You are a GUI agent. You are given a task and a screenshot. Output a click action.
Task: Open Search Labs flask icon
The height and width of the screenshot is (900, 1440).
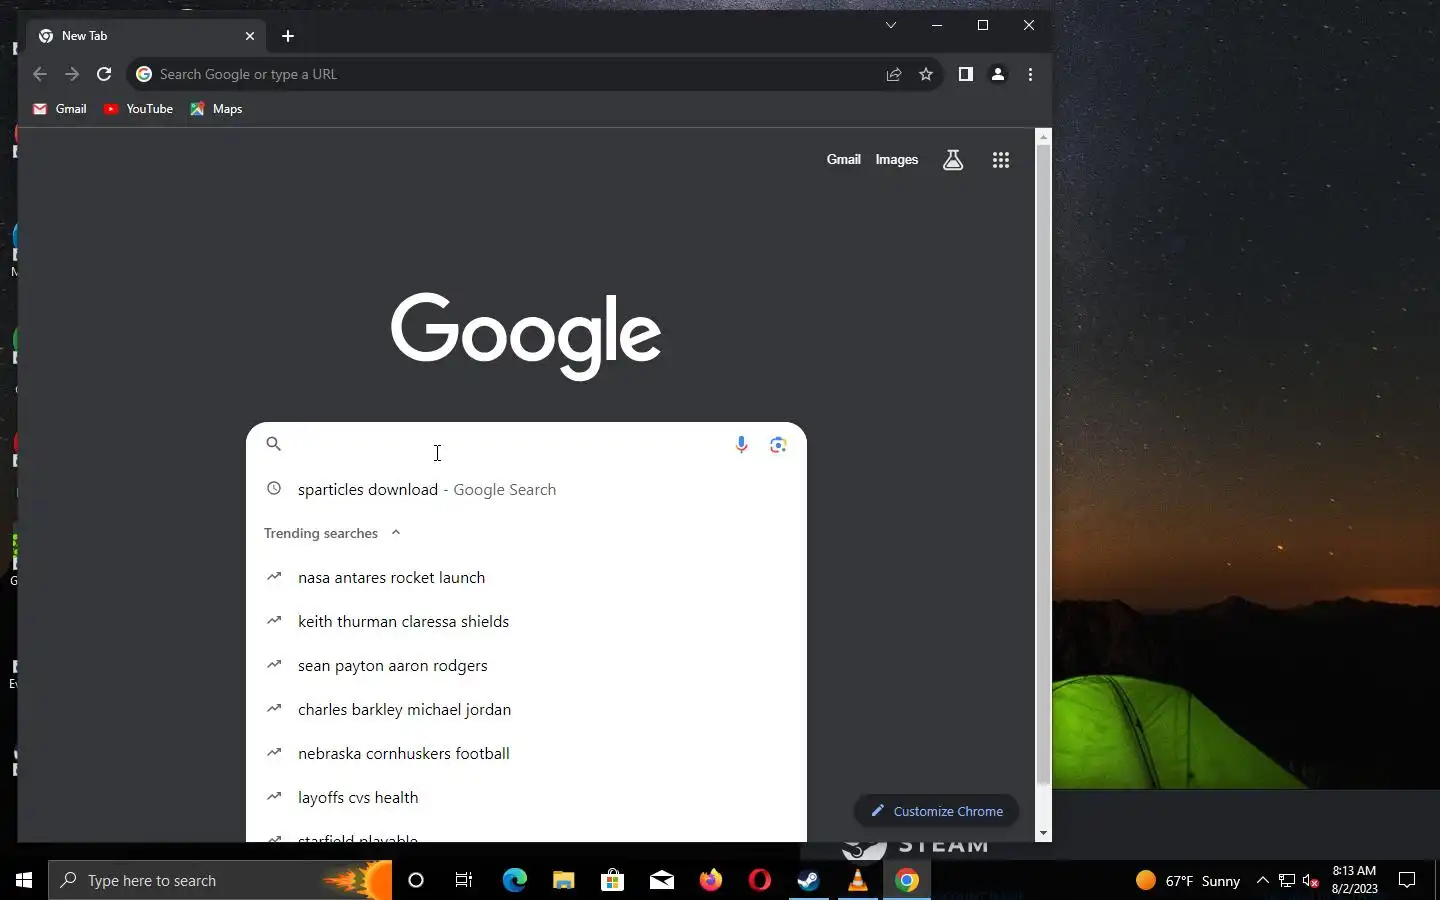point(953,160)
